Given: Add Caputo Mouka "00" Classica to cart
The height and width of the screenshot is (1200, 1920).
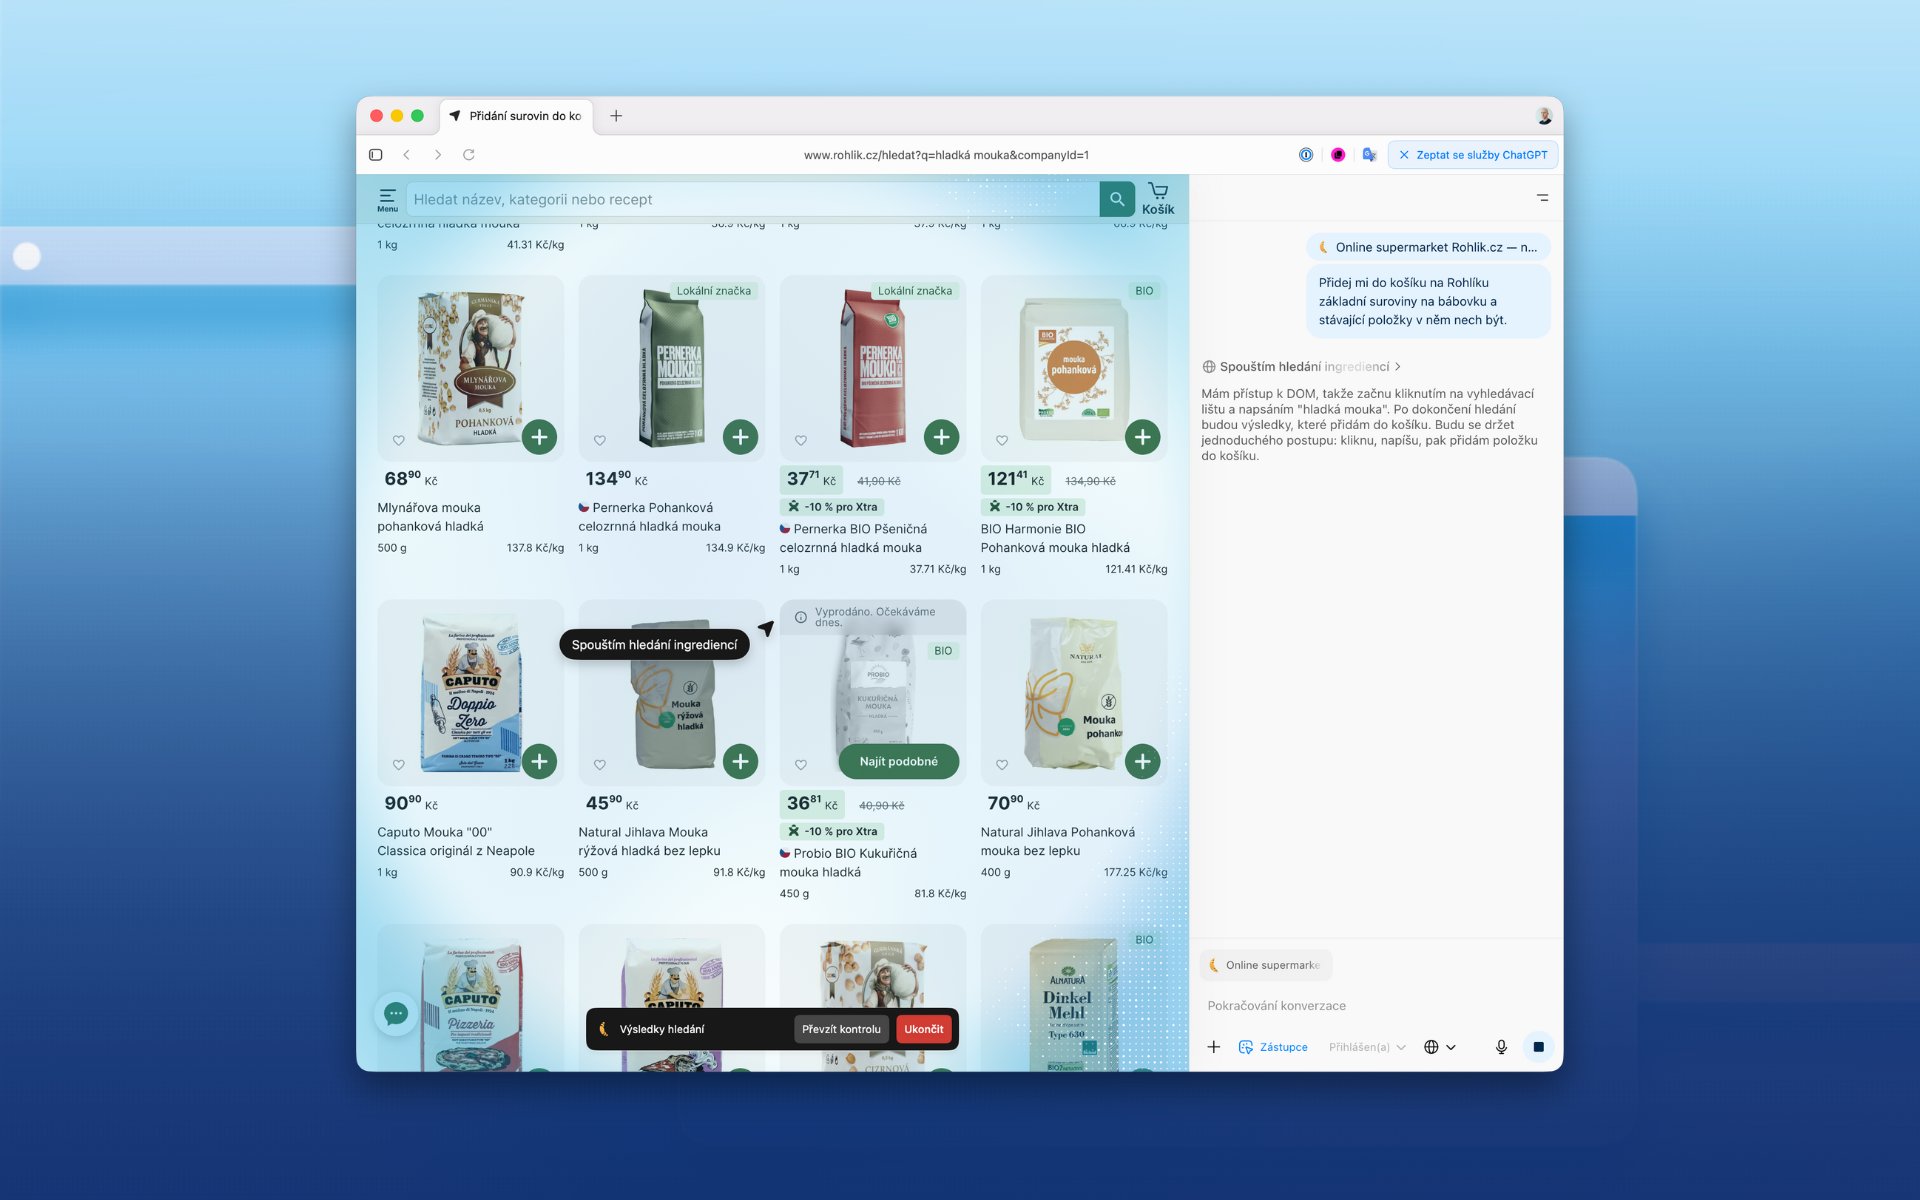Looking at the screenshot, I should tap(539, 761).
